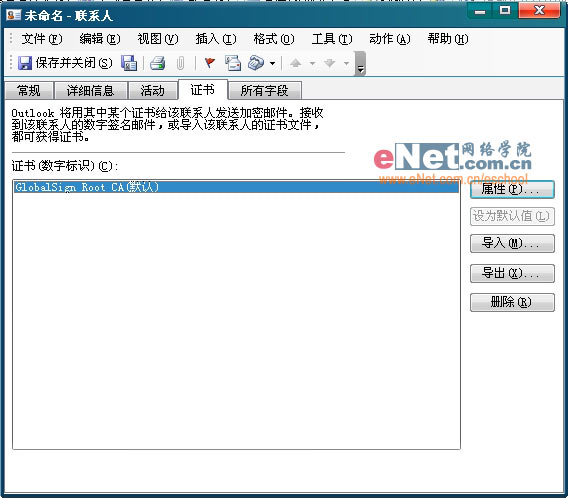Click the red Follow Up flag icon
The height and width of the screenshot is (498, 568).
point(209,63)
